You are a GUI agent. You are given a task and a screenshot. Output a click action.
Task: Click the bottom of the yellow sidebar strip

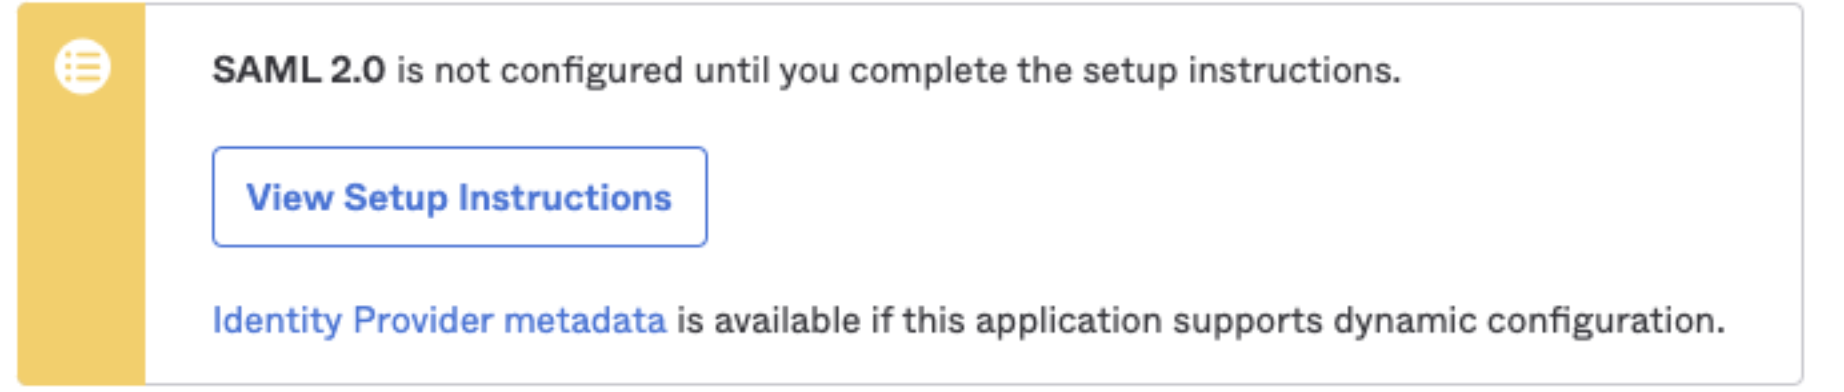tap(82, 360)
